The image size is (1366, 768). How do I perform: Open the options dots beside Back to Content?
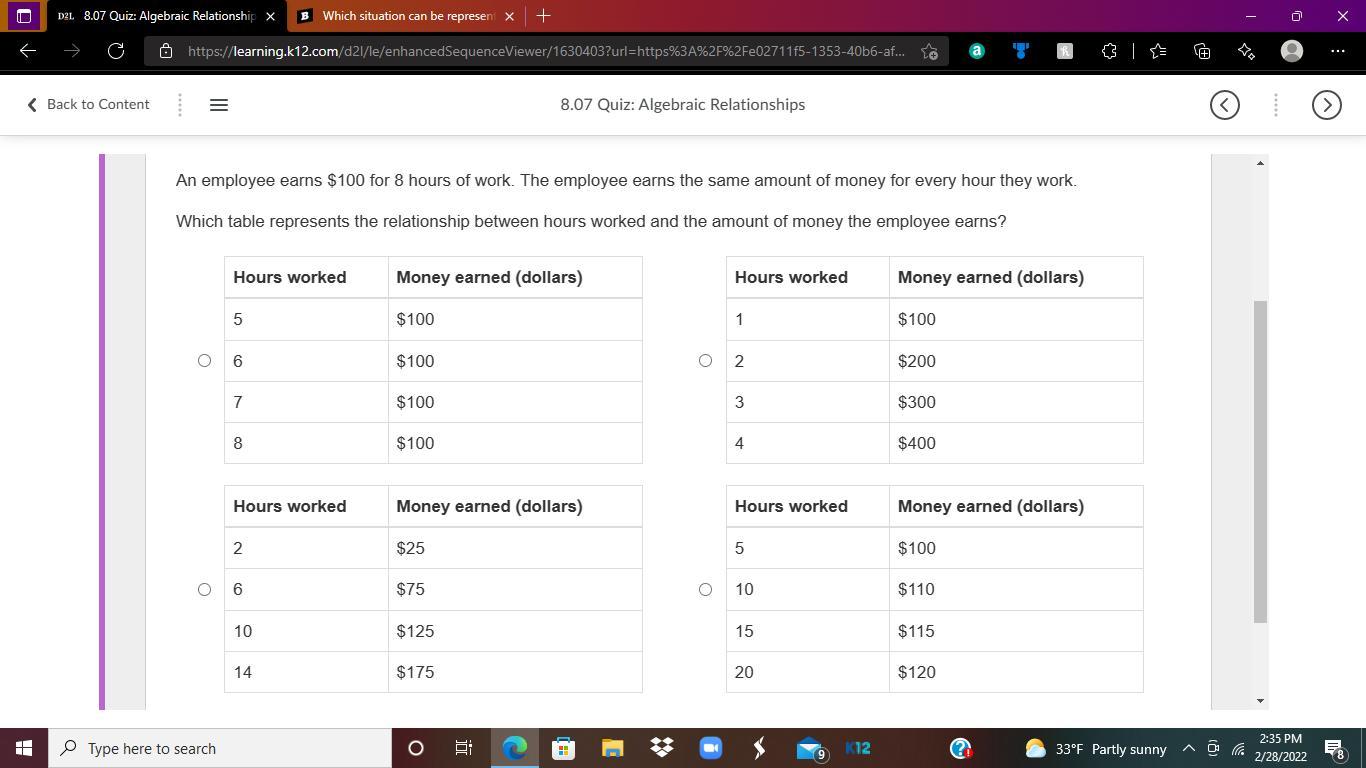pos(180,105)
